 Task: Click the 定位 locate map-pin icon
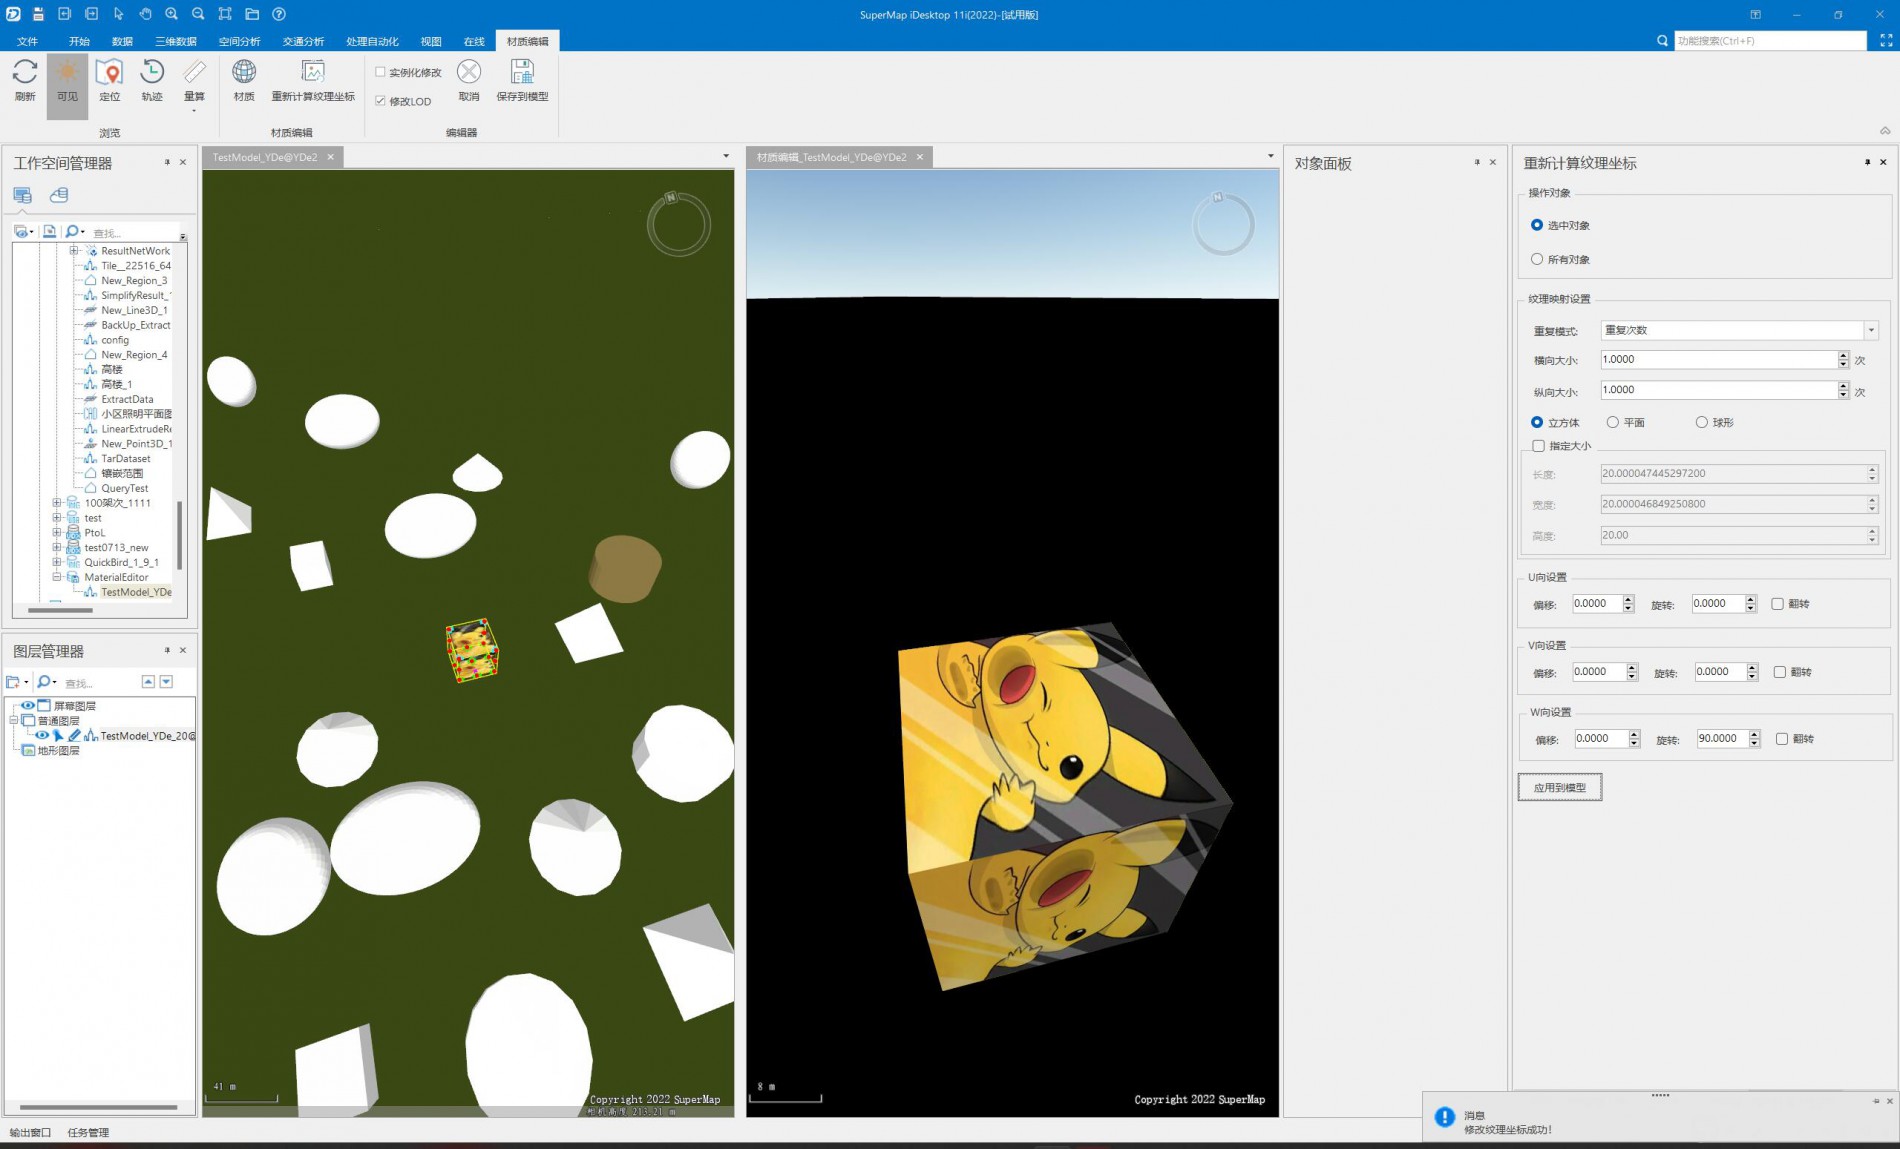[x=109, y=72]
